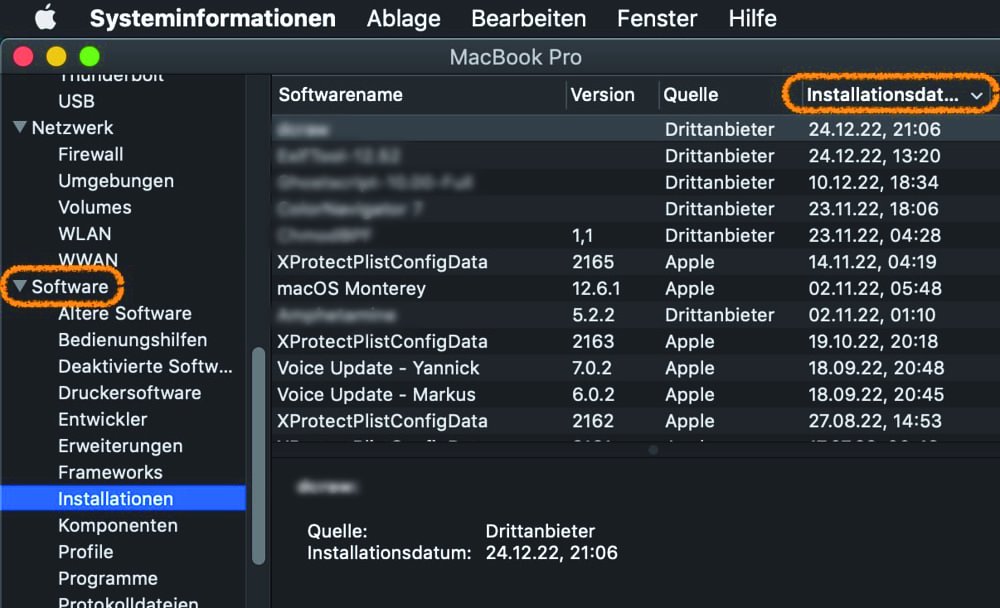Screen dimensions: 1000x608
Task: Sort list by Softwarename column header
Action: point(340,95)
